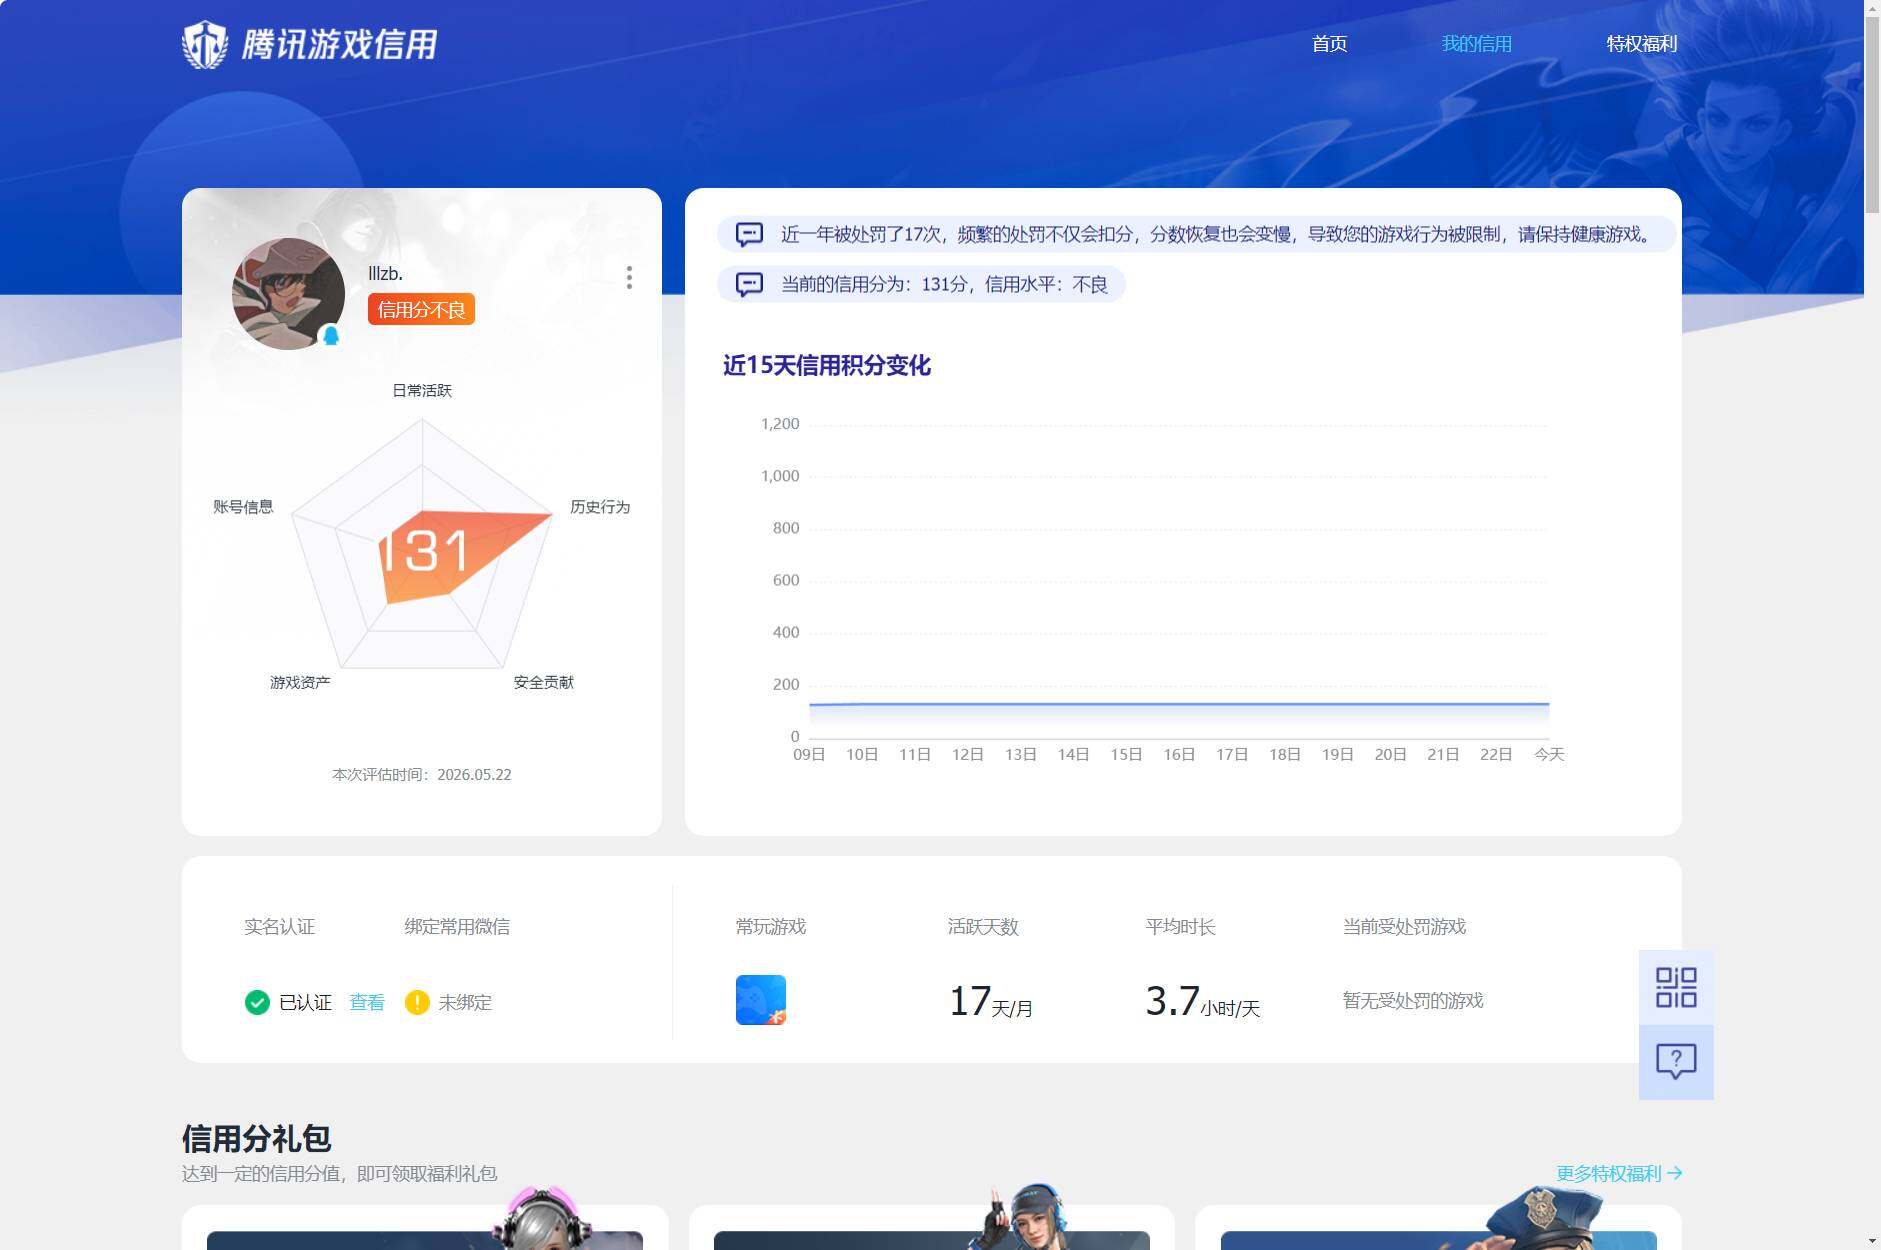Open the help question chat button
The image size is (1881, 1250).
click(x=1676, y=1062)
